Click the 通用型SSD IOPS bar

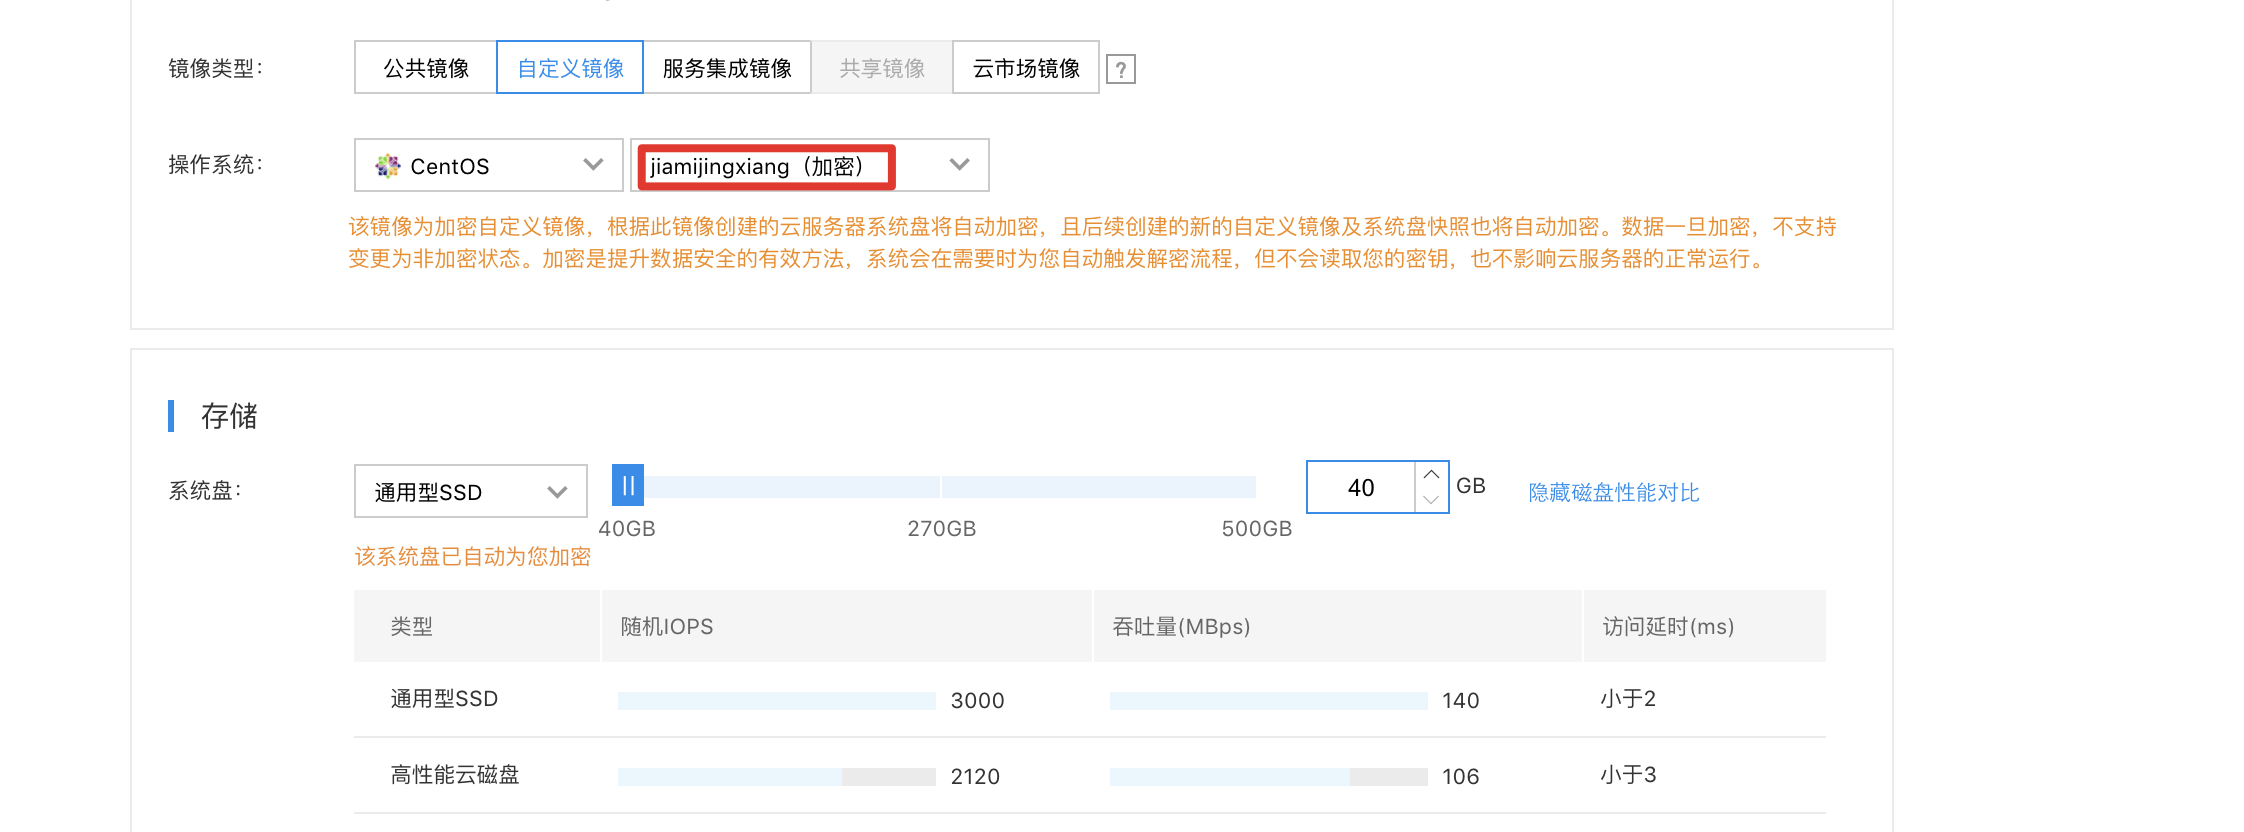coord(777,701)
